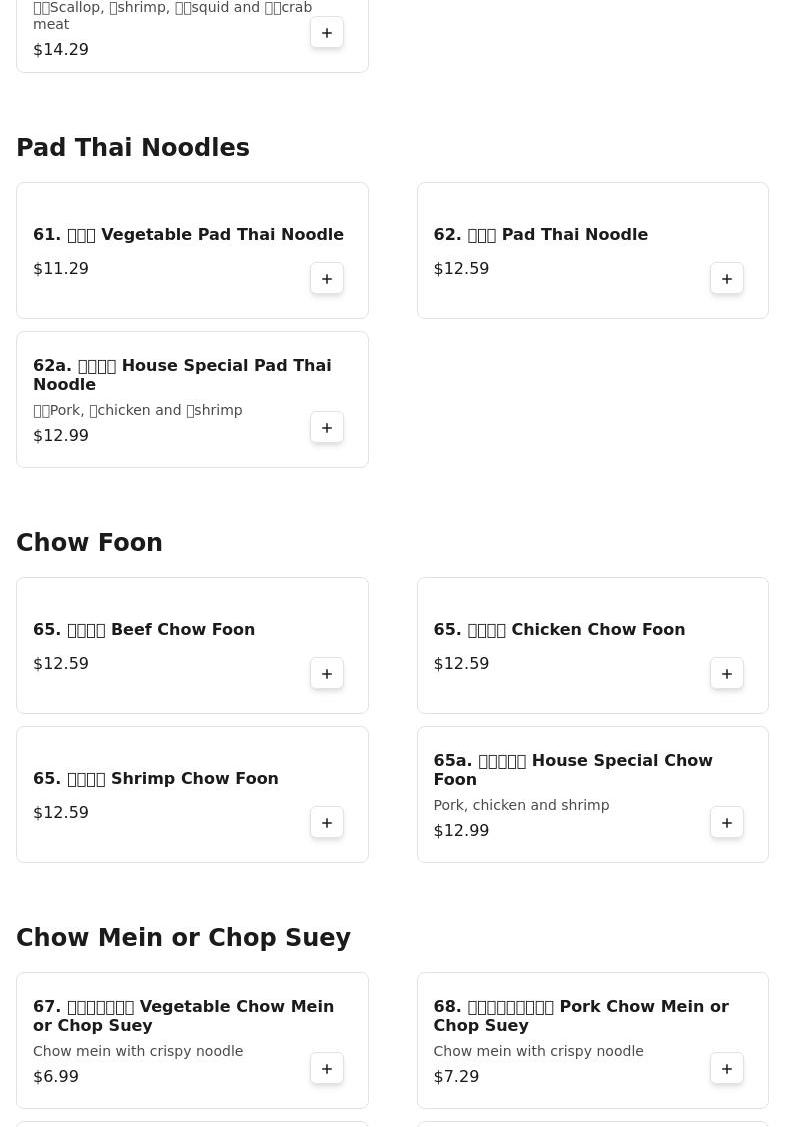The image size is (785, 1127).
Task: Click the House Special Pad Thai Noodle name
Action: coord(182,375)
